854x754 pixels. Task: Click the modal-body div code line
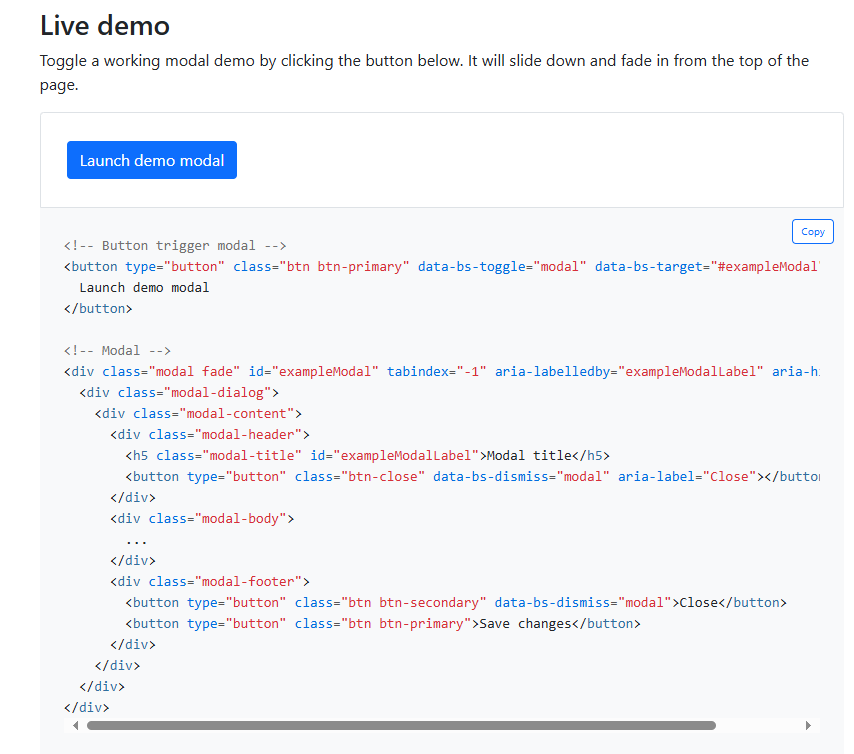coord(202,519)
